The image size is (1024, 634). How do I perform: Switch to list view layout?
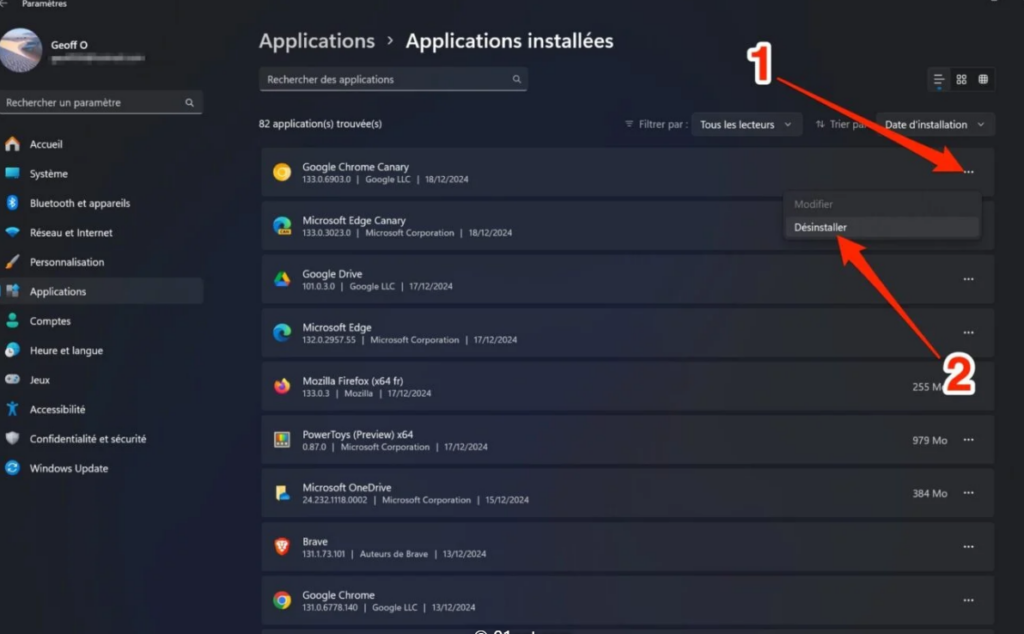[x=938, y=80]
